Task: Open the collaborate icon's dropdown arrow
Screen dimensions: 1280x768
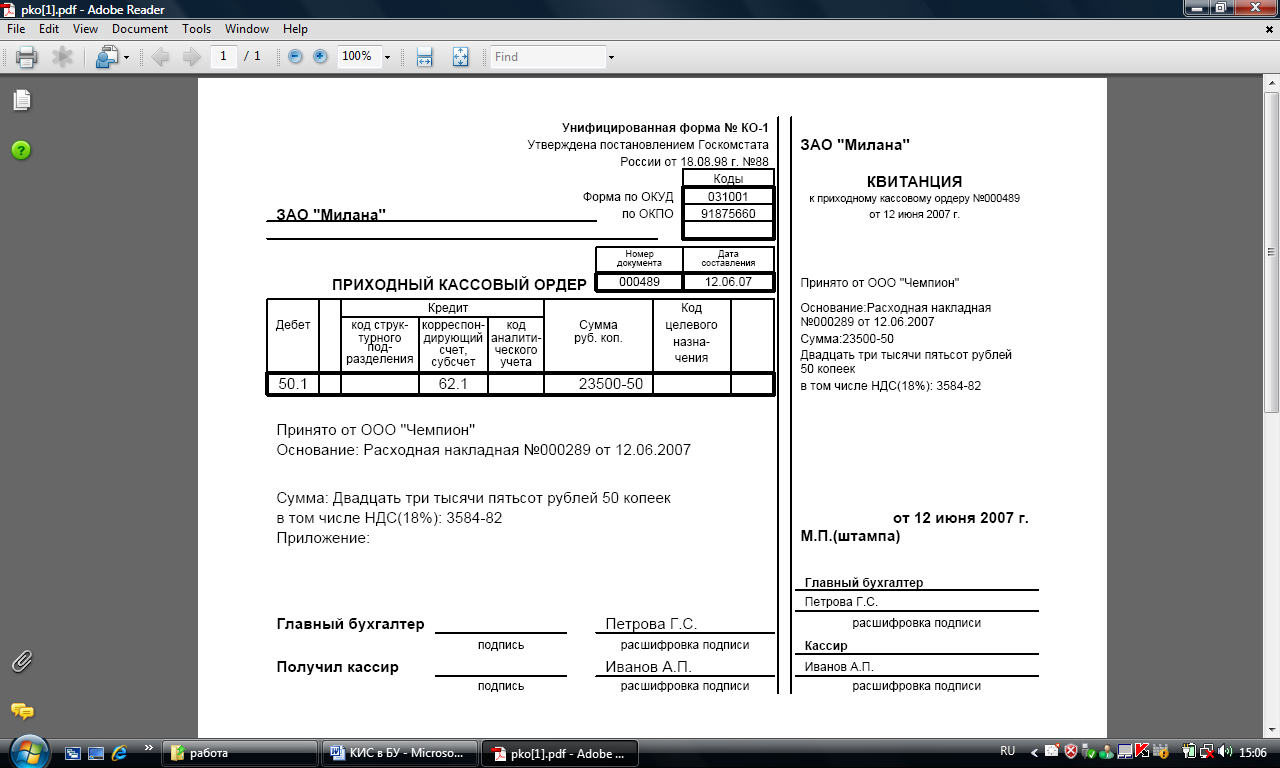Action: click(x=126, y=57)
